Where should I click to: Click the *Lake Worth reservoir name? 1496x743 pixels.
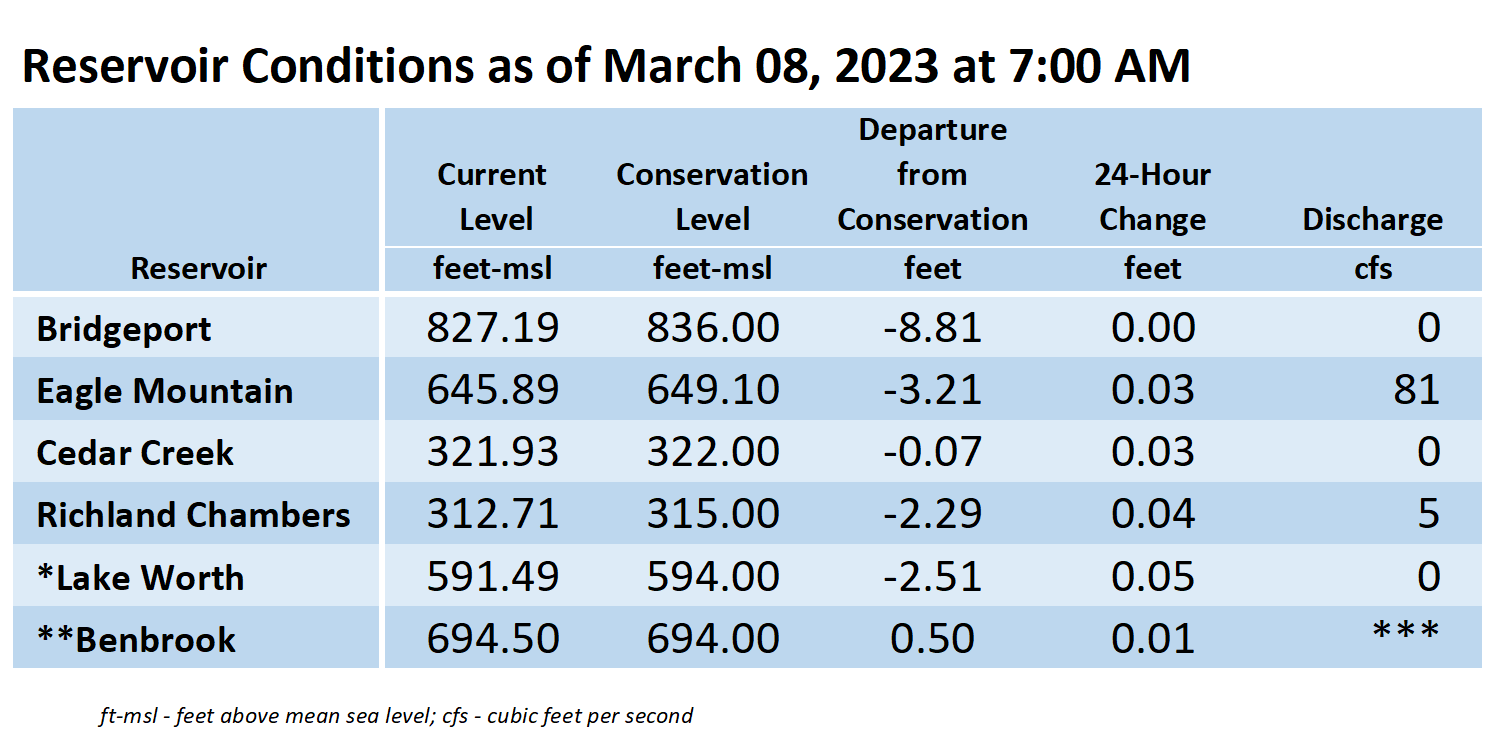click(x=141, y=578)
